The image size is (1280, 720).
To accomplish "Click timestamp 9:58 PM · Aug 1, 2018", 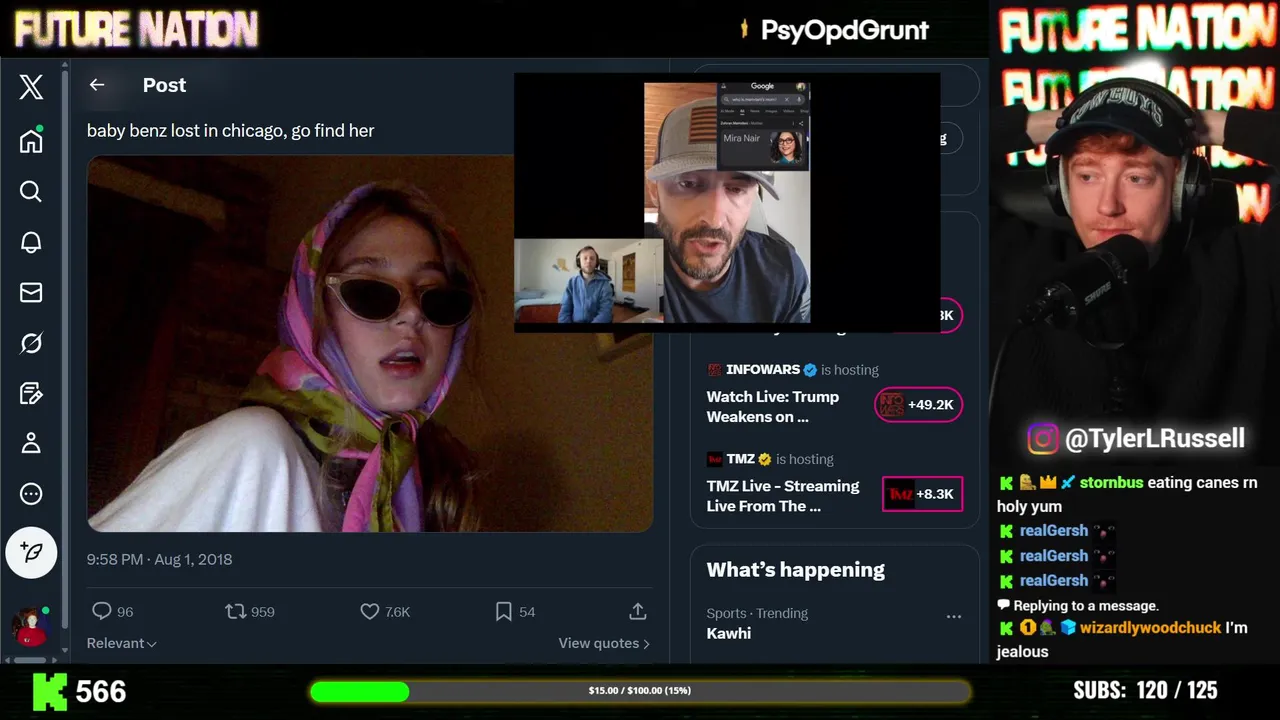I will (x=159, y=559).
